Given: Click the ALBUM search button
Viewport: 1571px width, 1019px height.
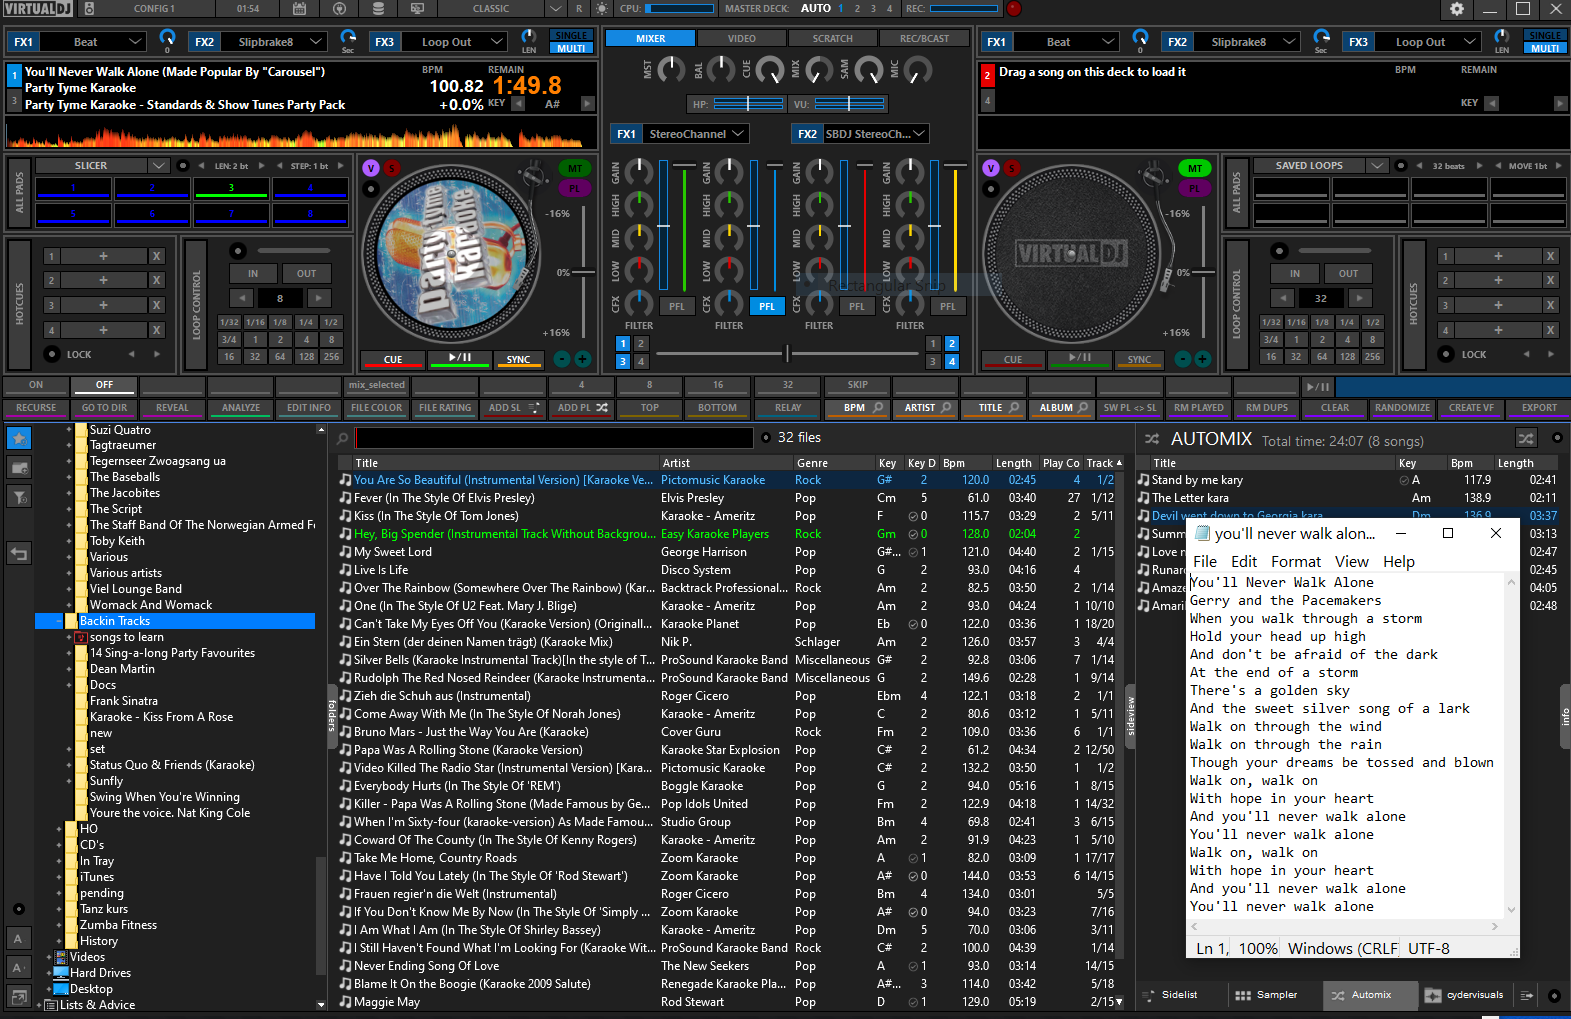Looking at the screenshot, I should (1063, 408).
